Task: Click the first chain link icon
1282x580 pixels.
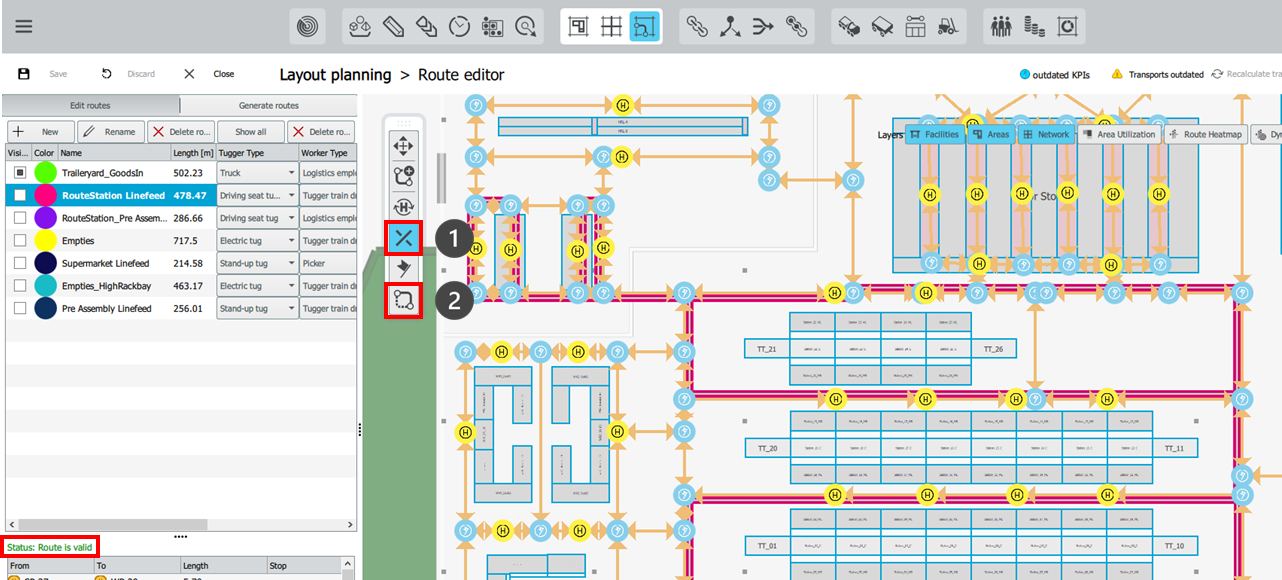Action: 697,27
